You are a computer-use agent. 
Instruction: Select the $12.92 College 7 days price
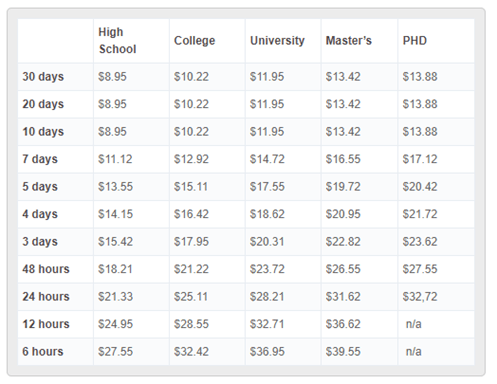point(191,159)
